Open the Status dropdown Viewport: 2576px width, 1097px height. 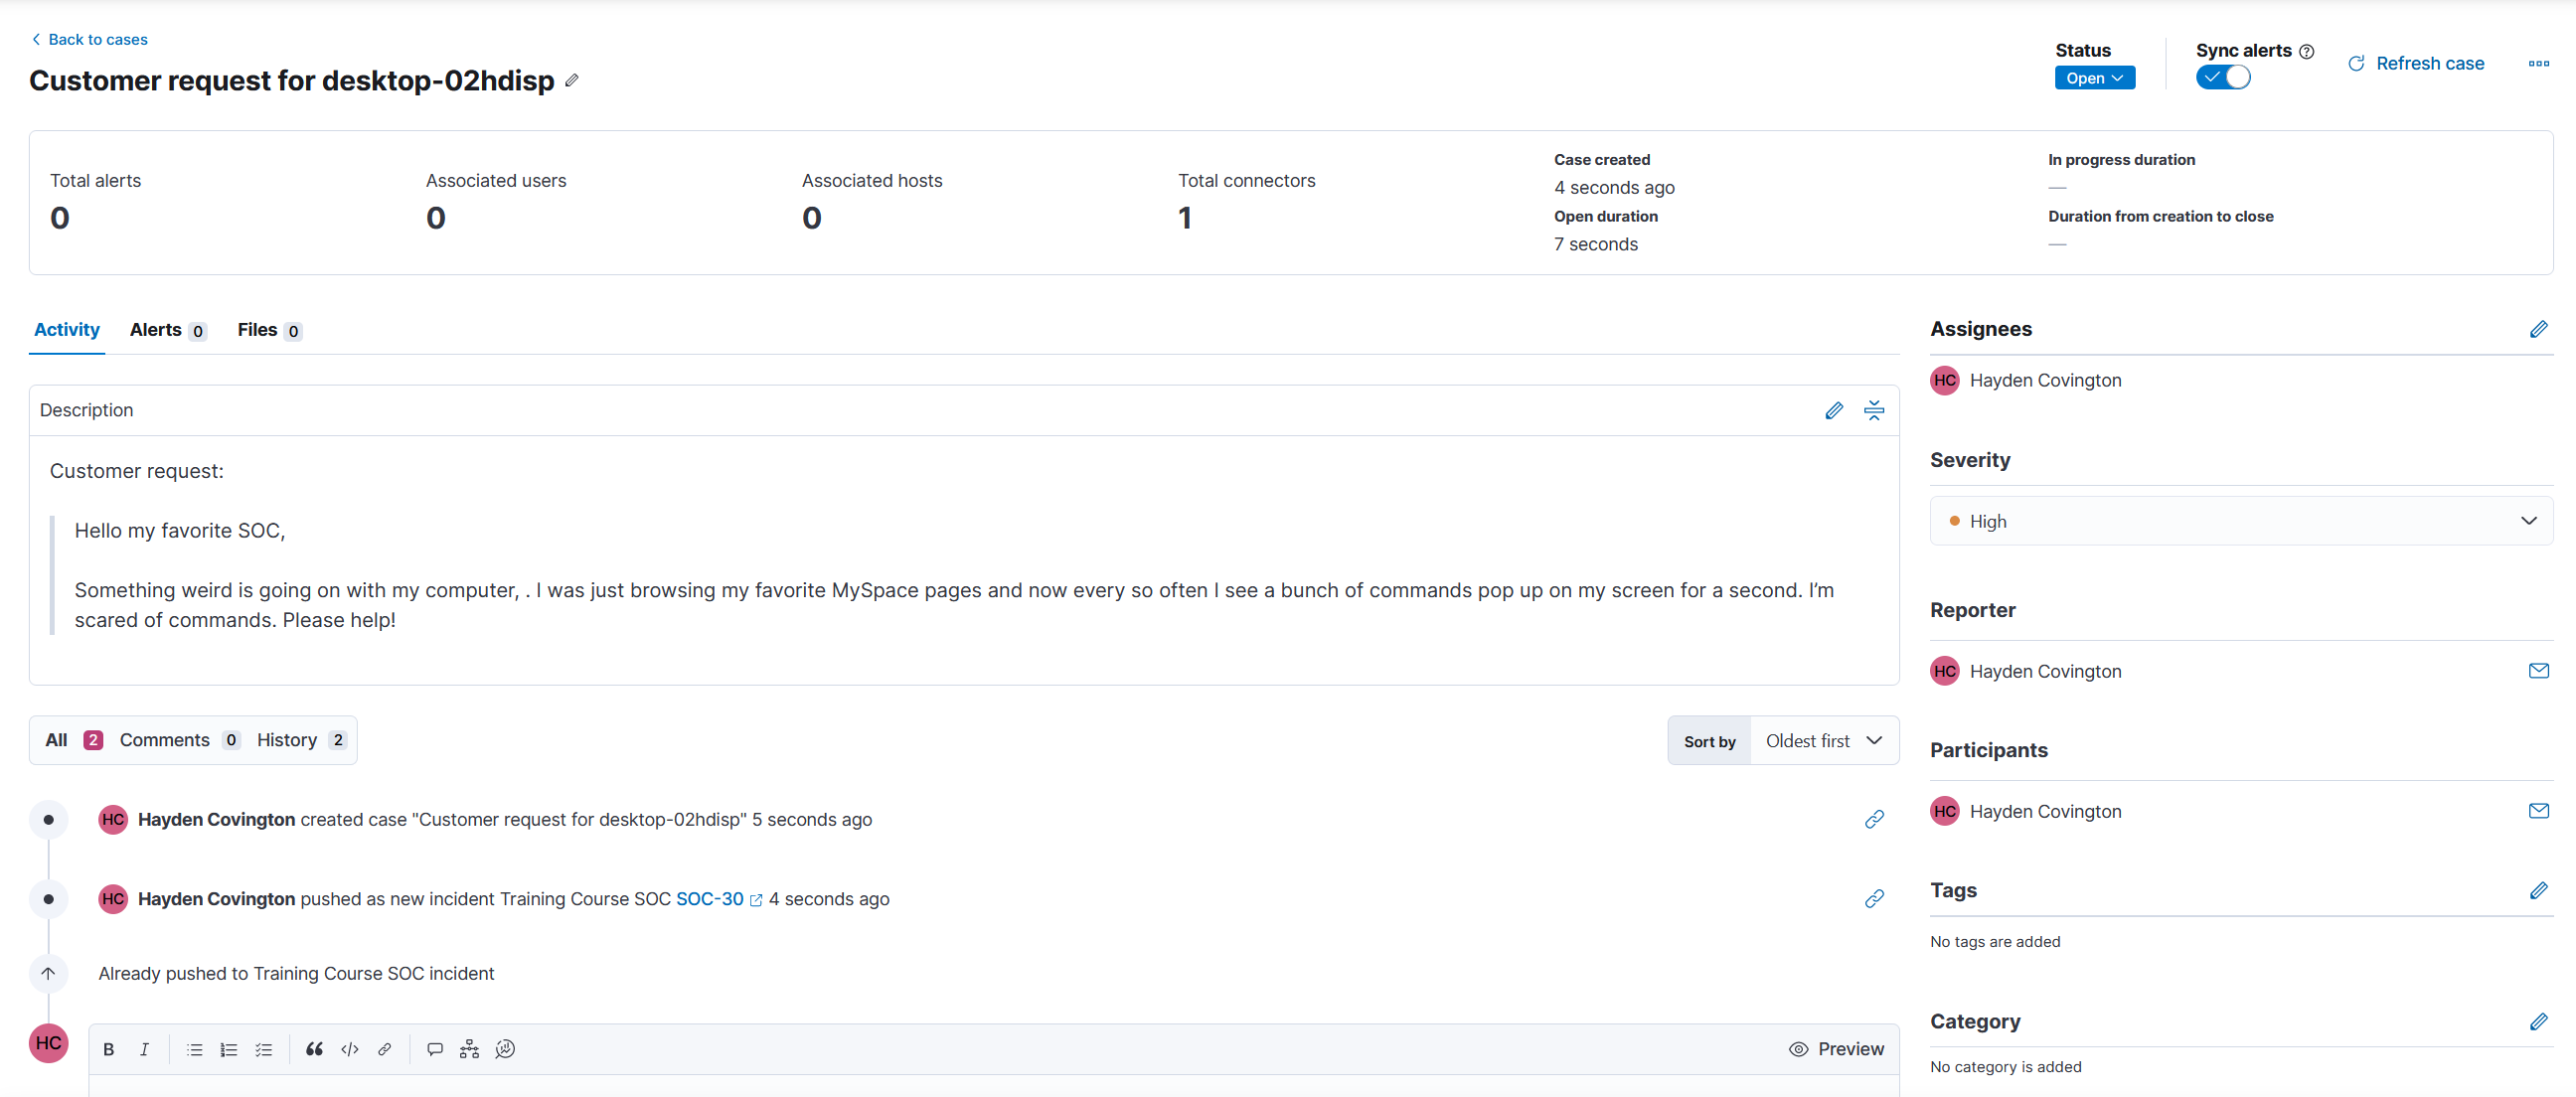[2094, 78]
